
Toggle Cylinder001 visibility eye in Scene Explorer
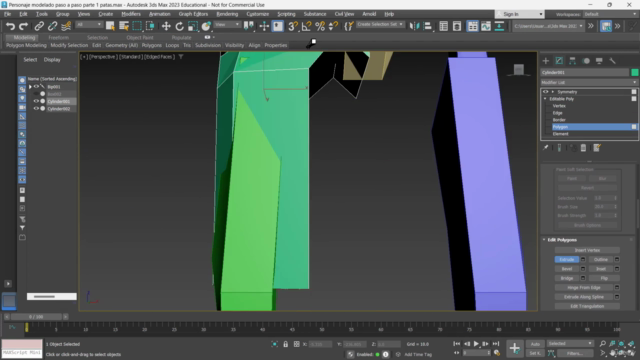tap(36, 101)
